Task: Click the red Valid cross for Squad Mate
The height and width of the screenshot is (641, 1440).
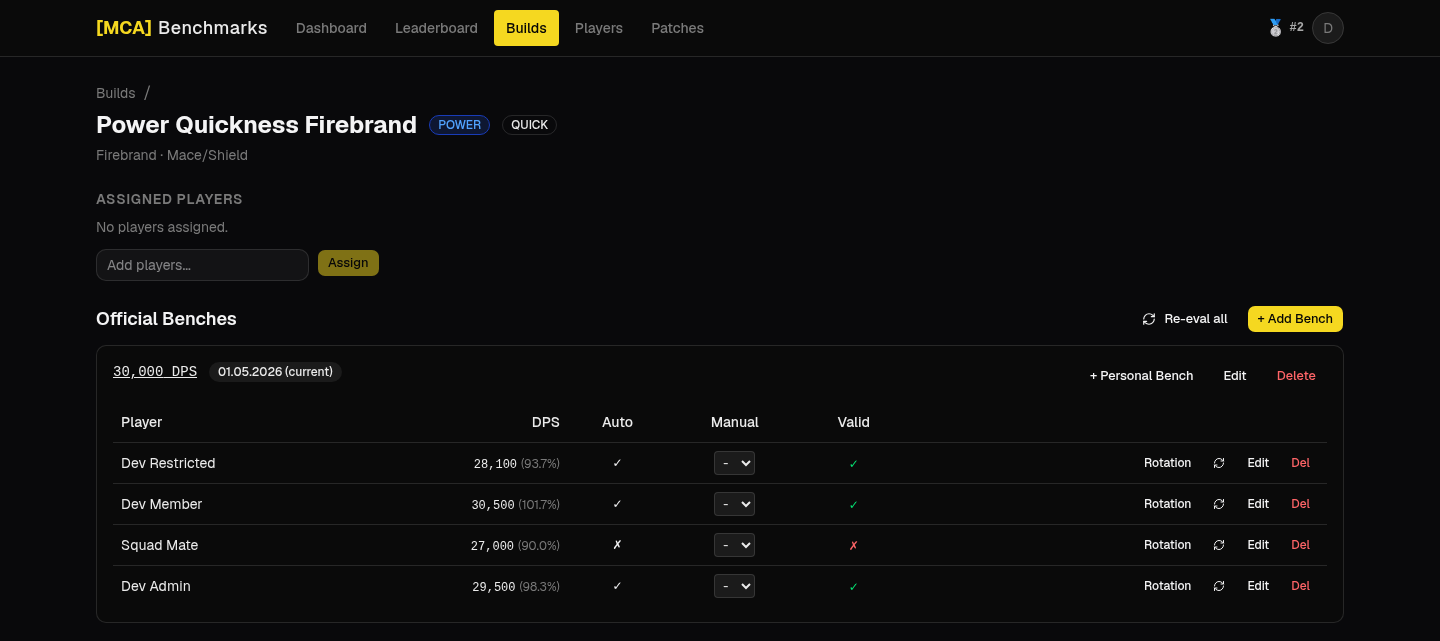Action: coord(853,546)
